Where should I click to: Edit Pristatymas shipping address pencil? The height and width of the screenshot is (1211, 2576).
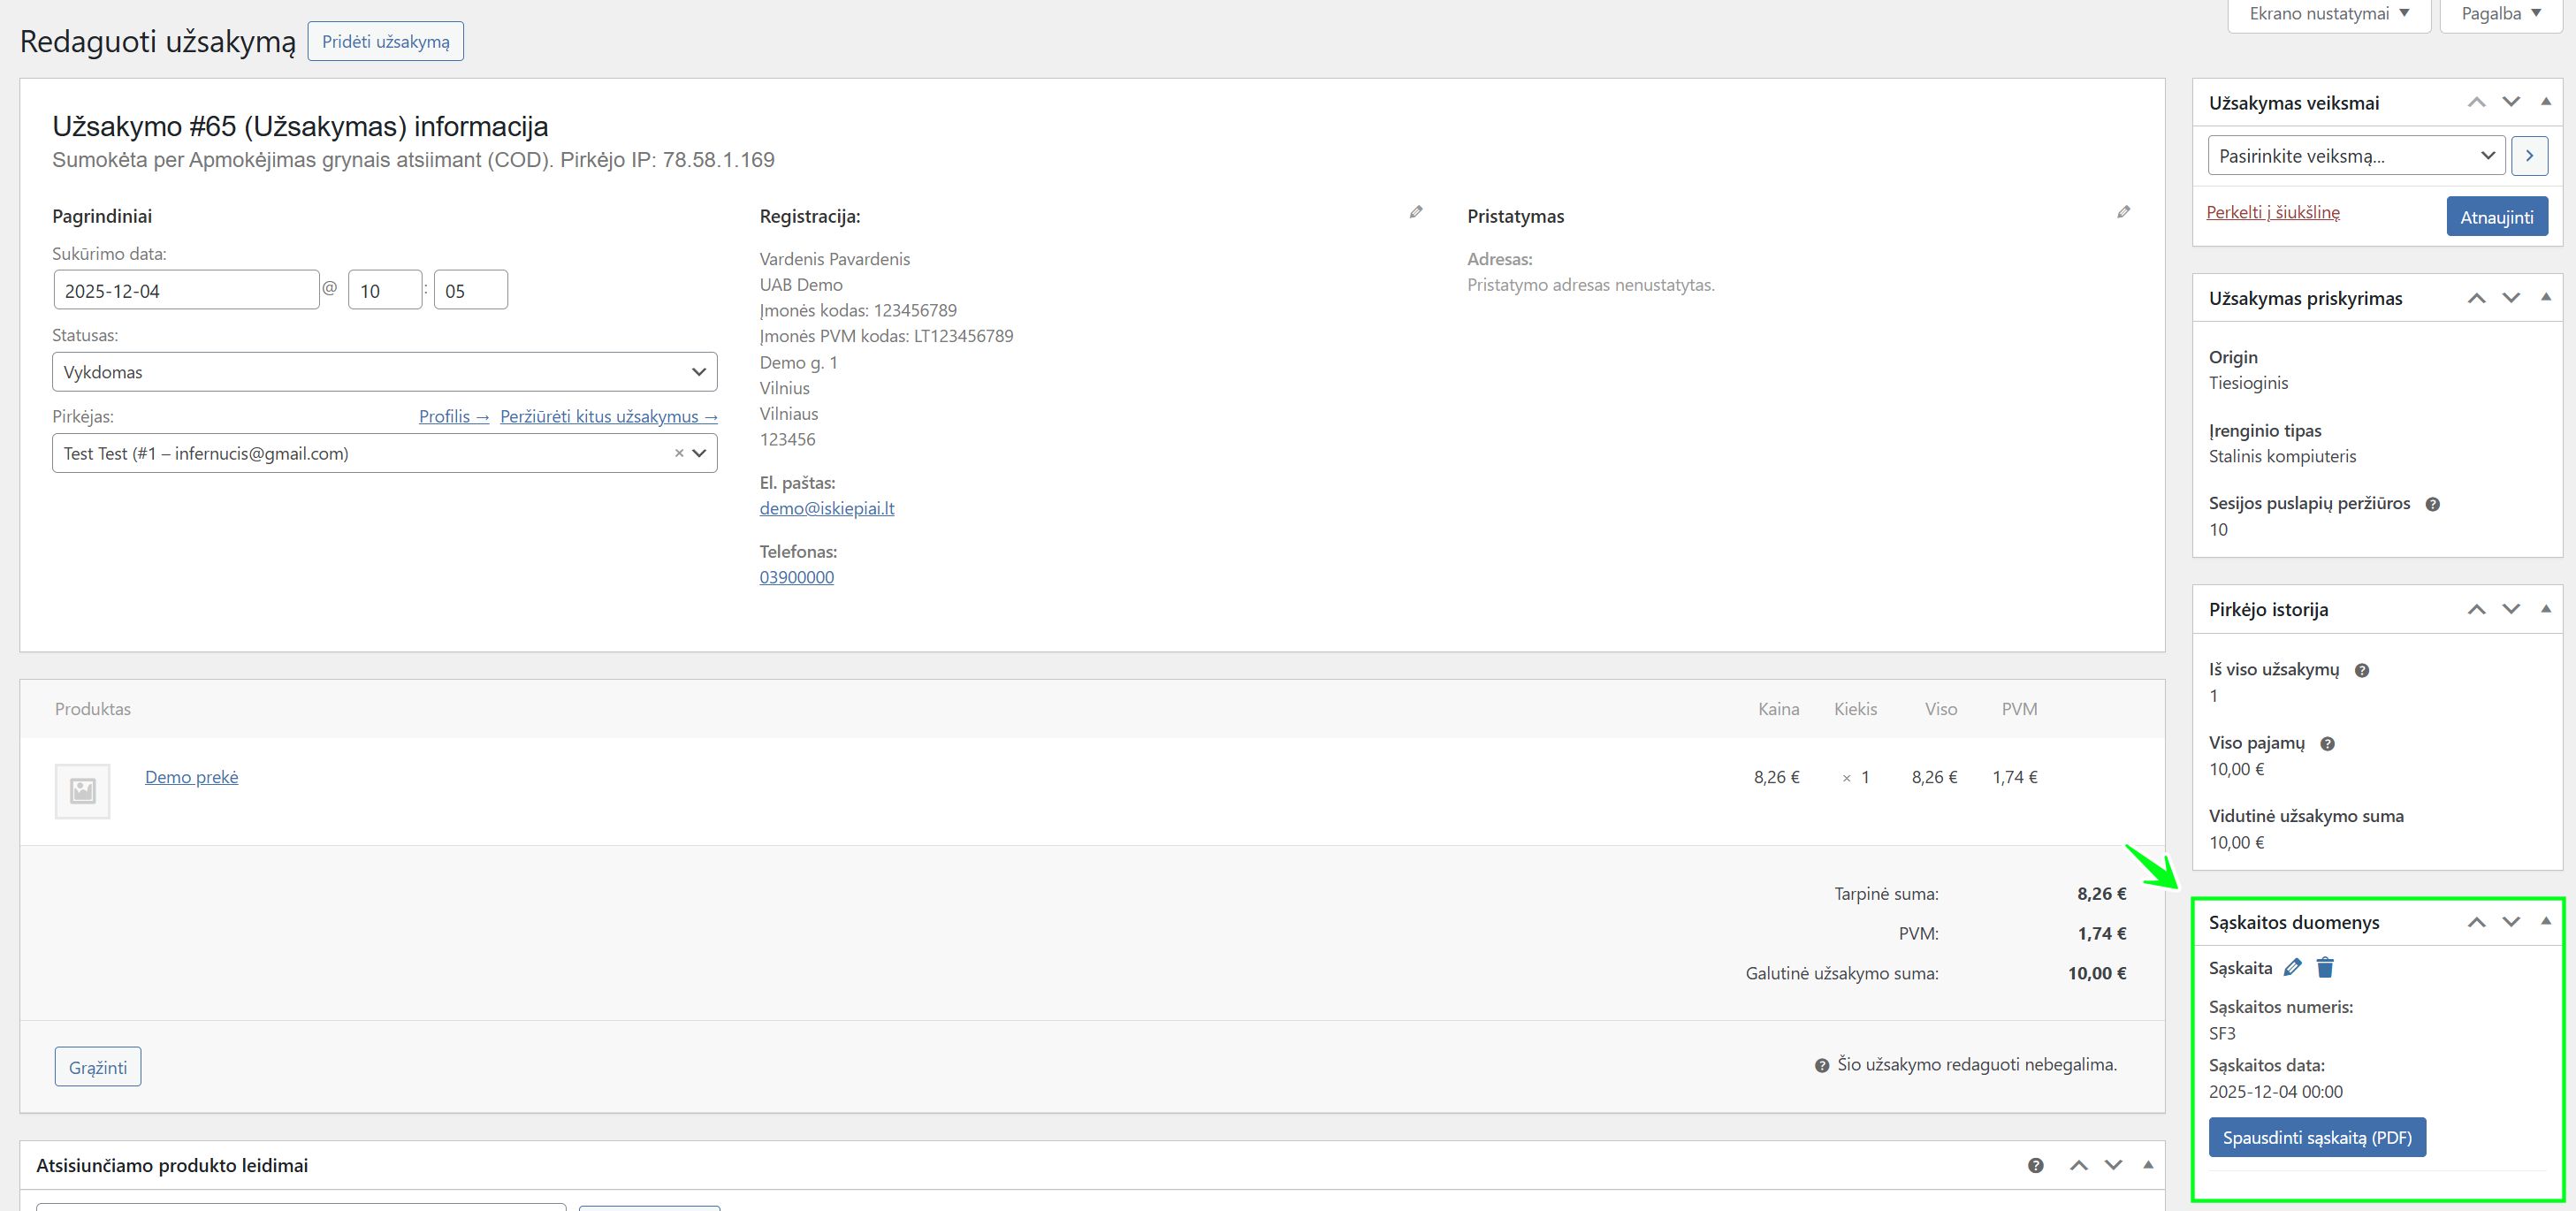click(x=2123, y=212)
